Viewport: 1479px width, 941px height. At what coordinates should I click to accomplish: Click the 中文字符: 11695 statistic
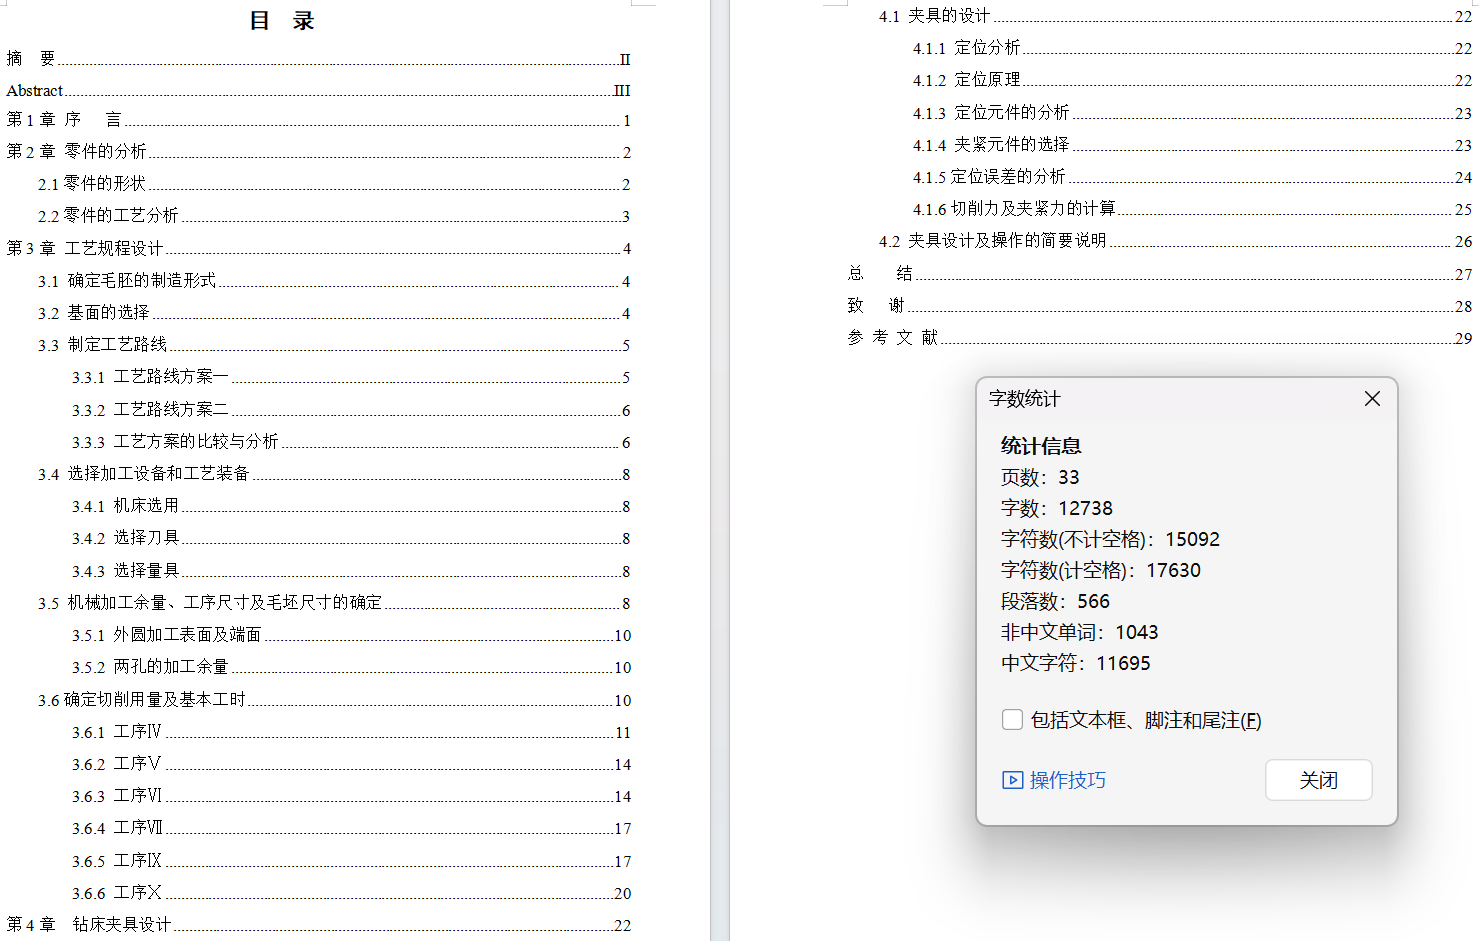(x=1075, y=663)
